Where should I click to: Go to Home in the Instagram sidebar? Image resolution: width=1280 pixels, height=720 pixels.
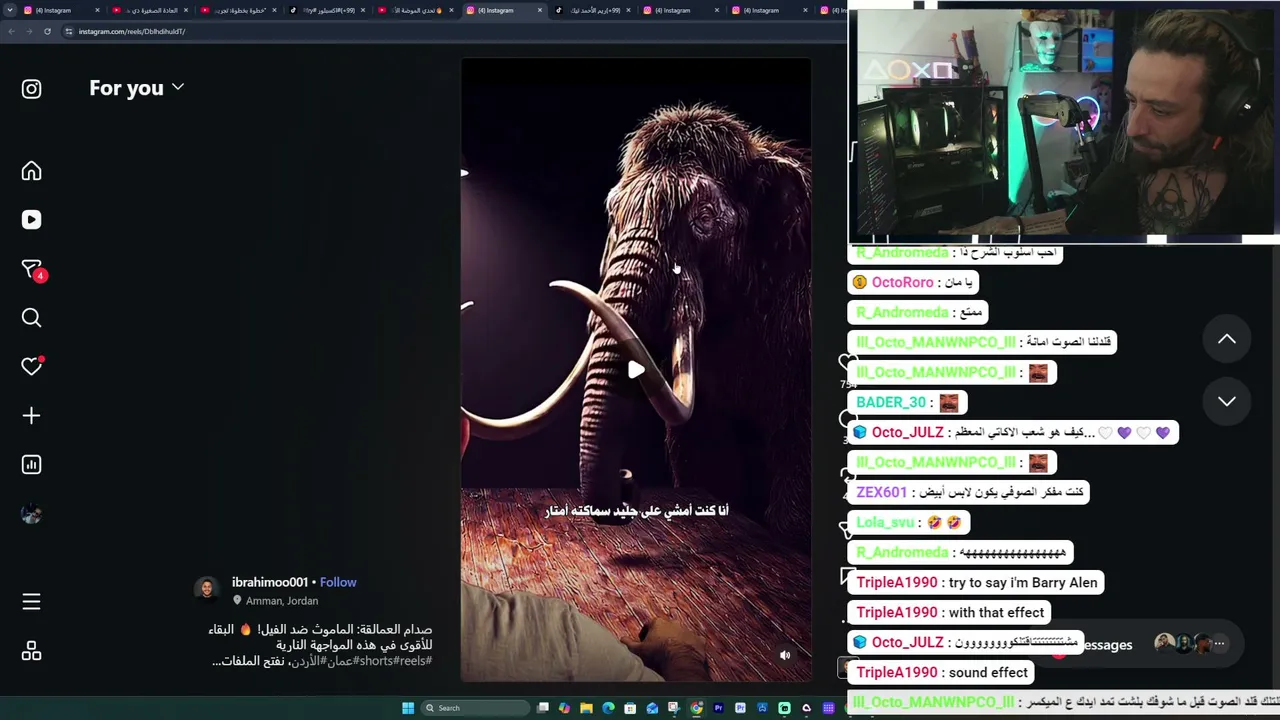(31, 171)
